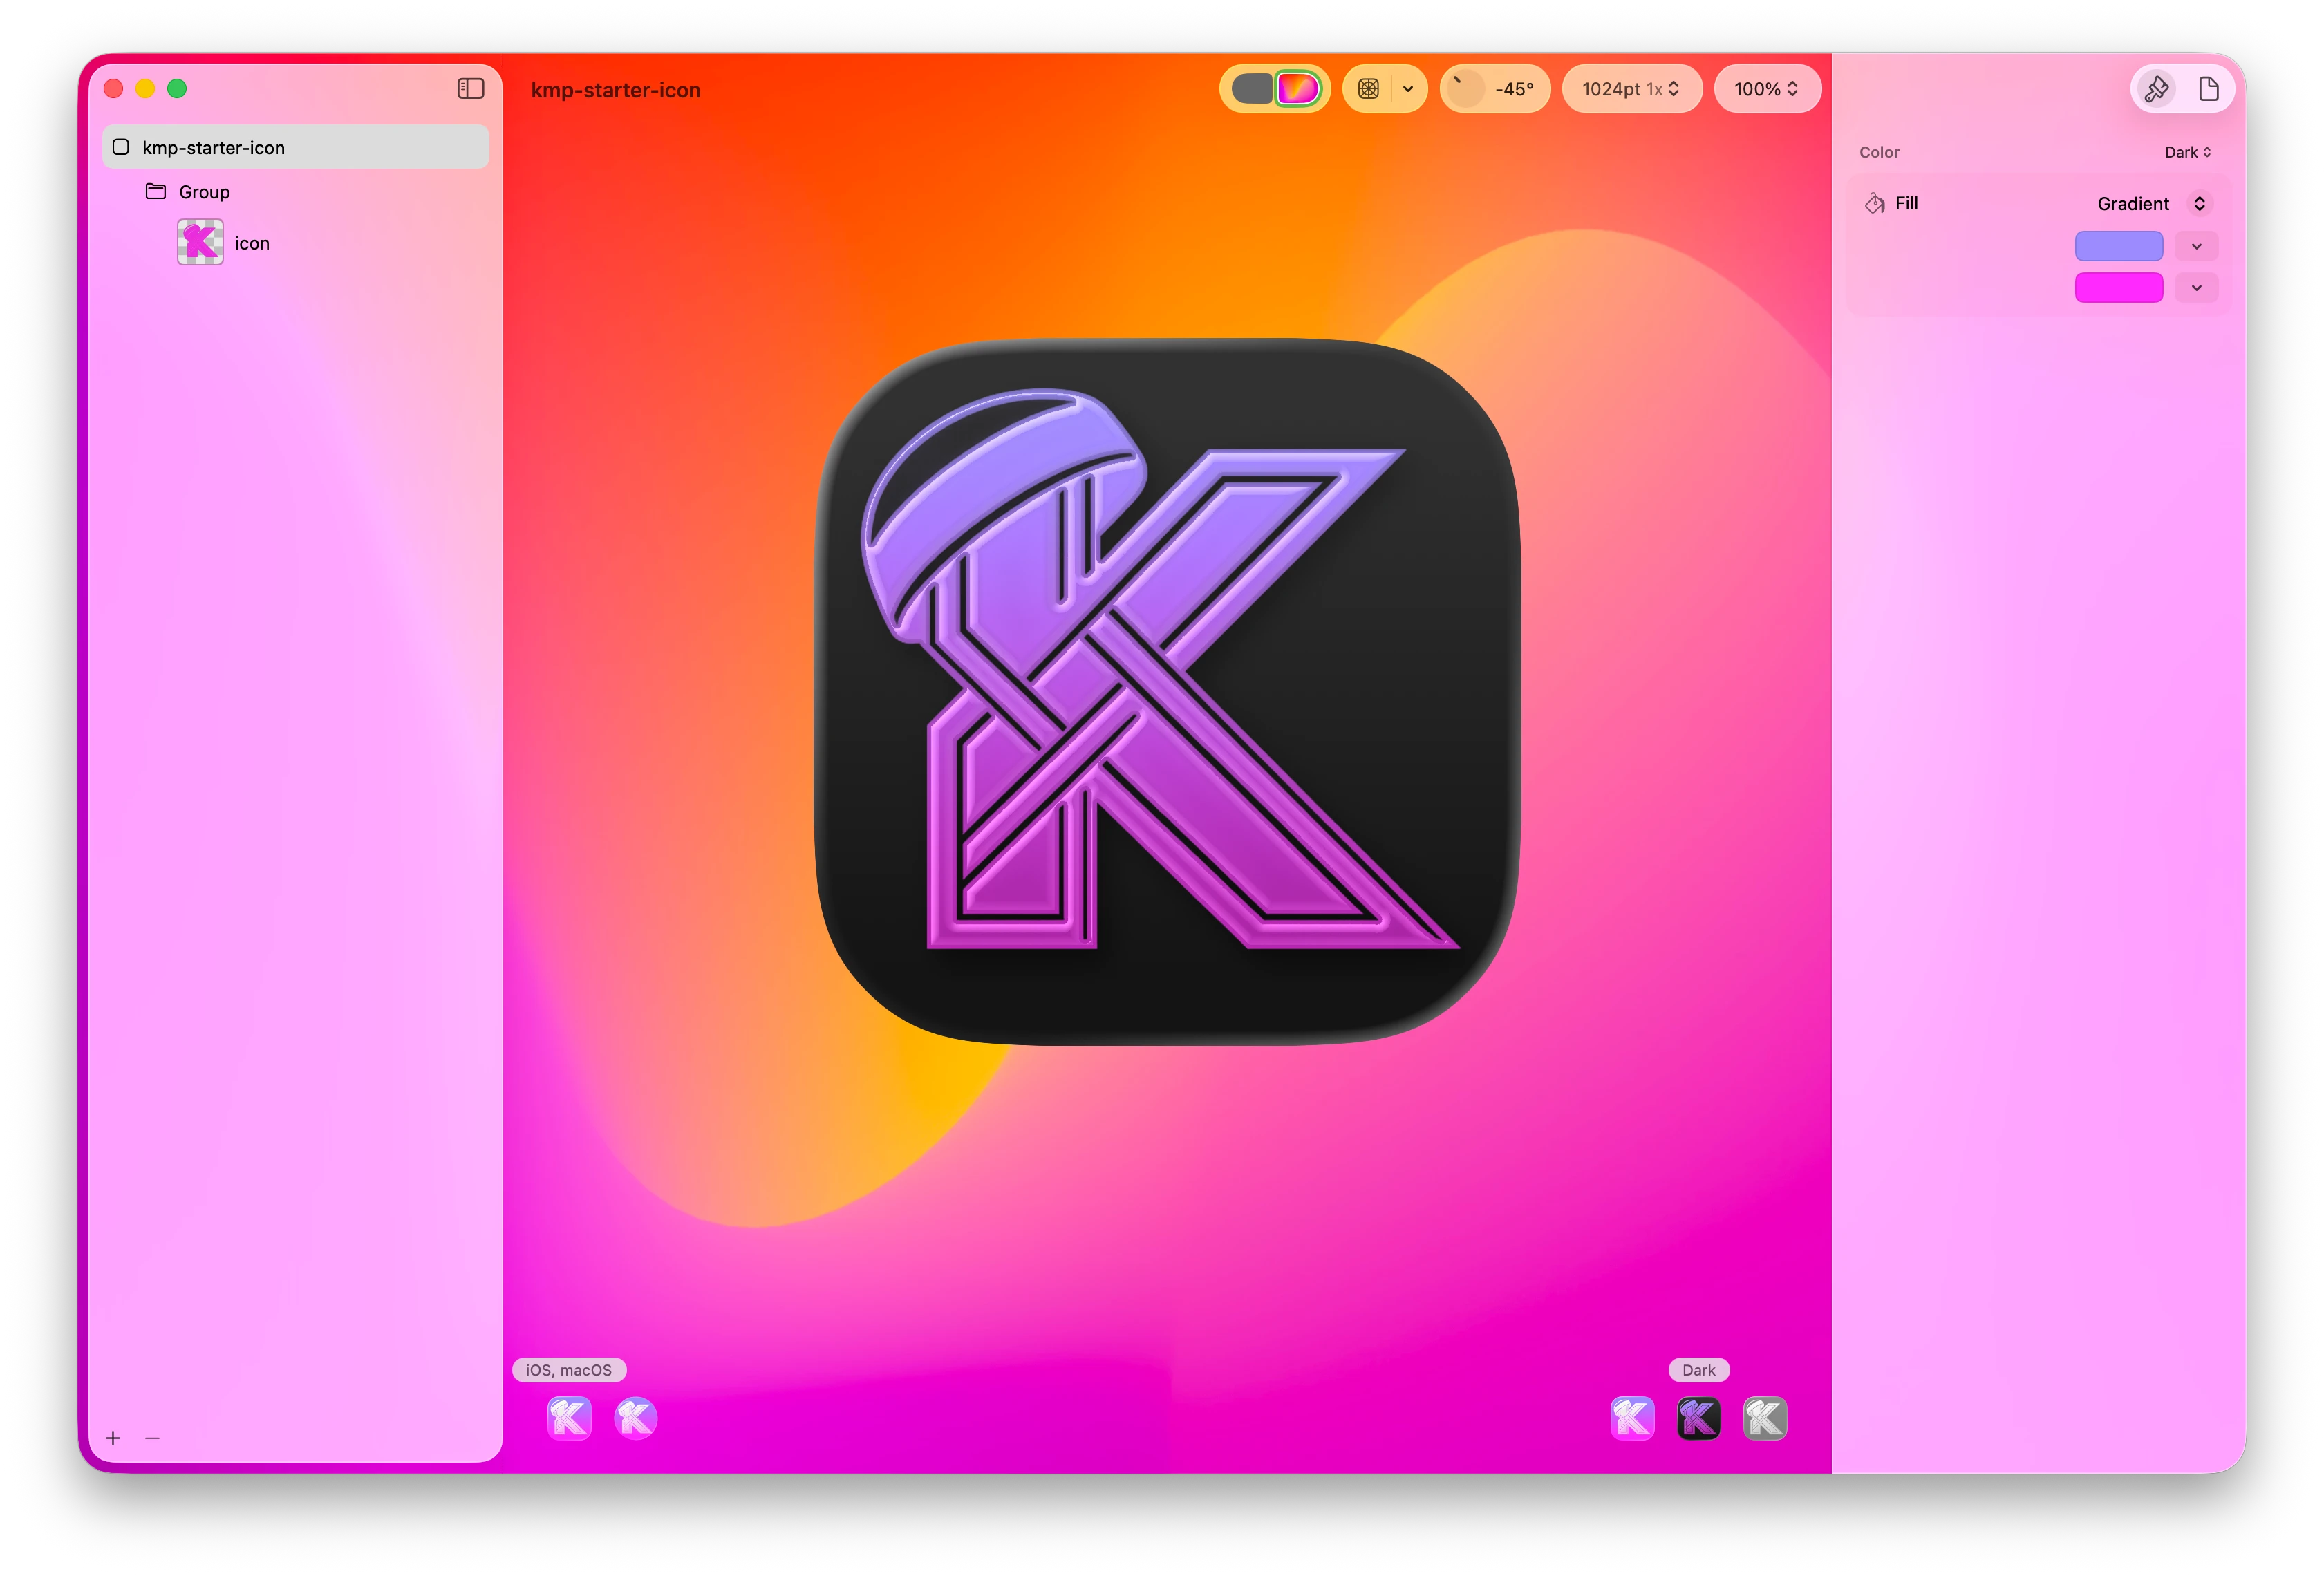Select the iOS light-mode icon preview
Viewport: 2324px width, 1576px height.
click(569, 1417)
